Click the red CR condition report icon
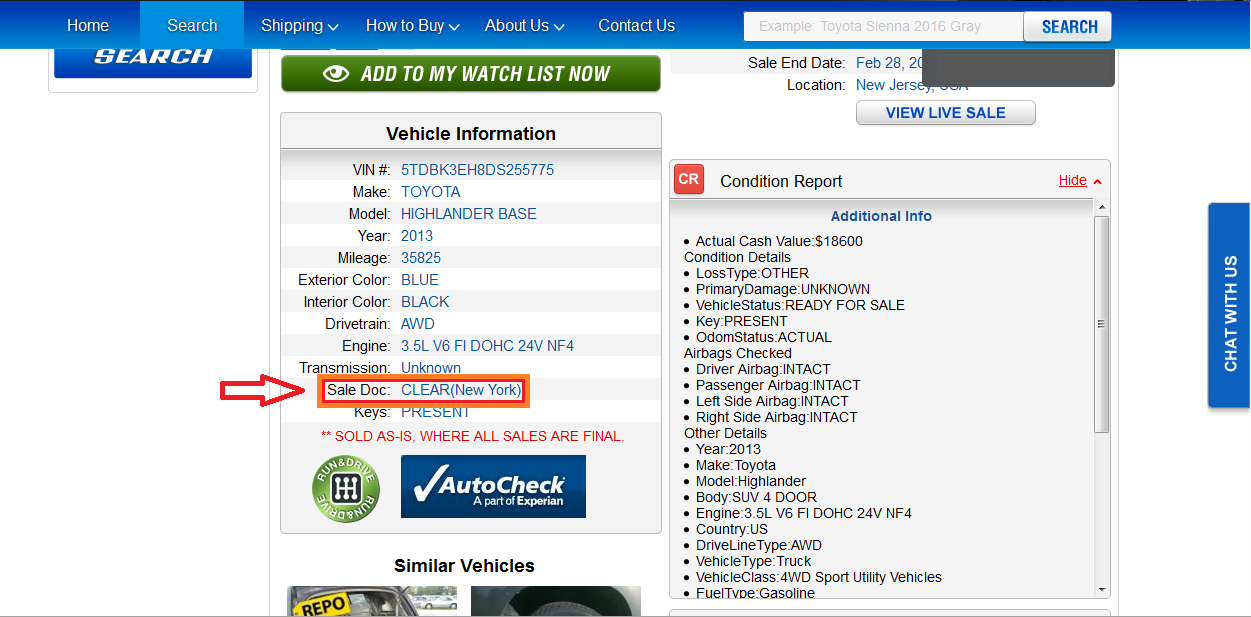Viewport: 1251px width, 617px height. [688, 180]
